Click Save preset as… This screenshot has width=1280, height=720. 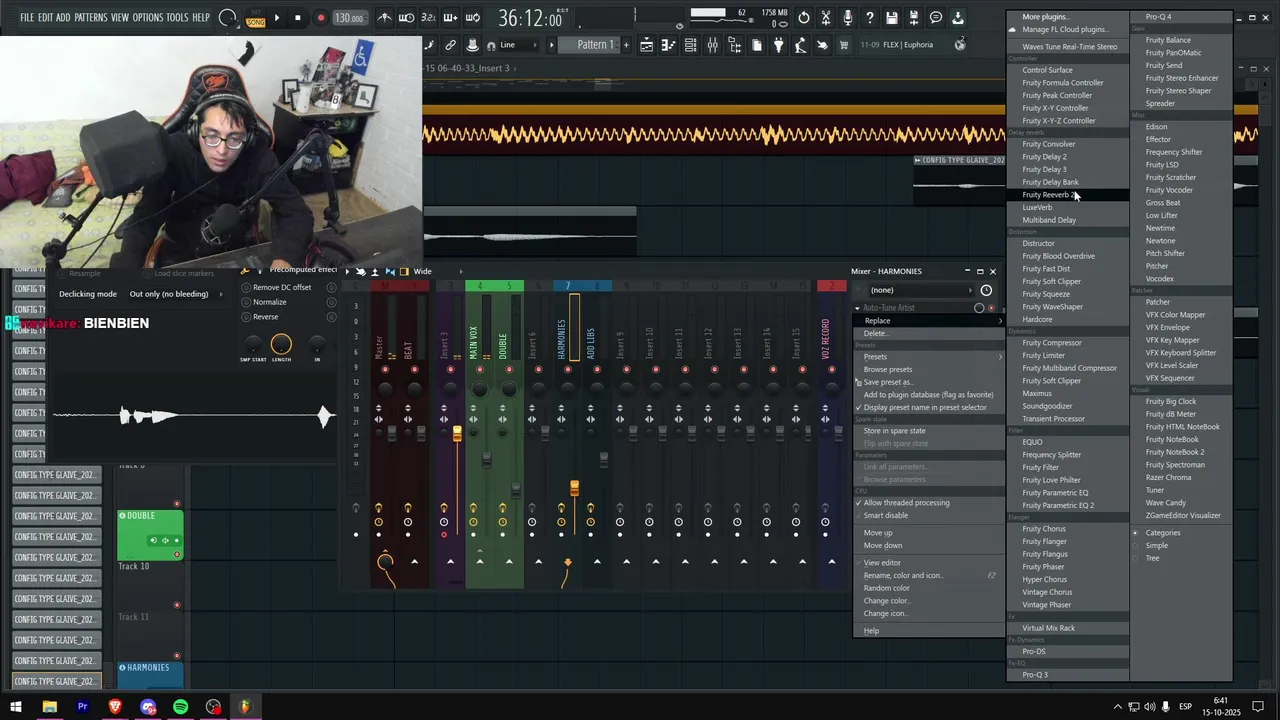(x=929, y=382)
